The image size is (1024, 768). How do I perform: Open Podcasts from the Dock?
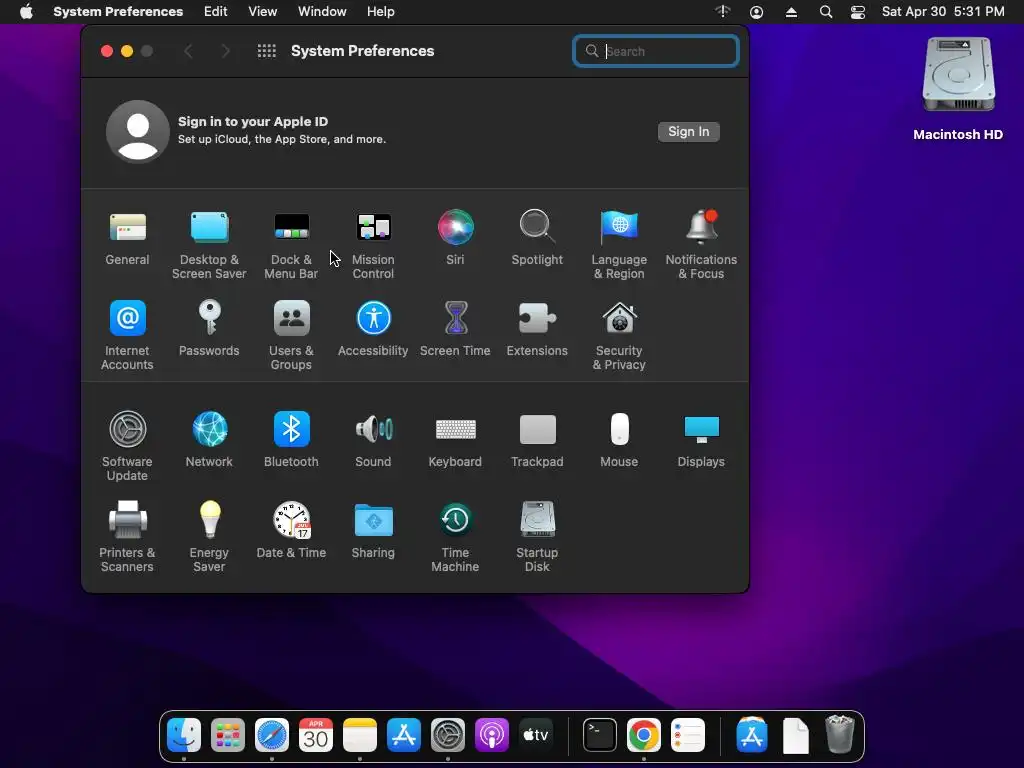point(492,736)
